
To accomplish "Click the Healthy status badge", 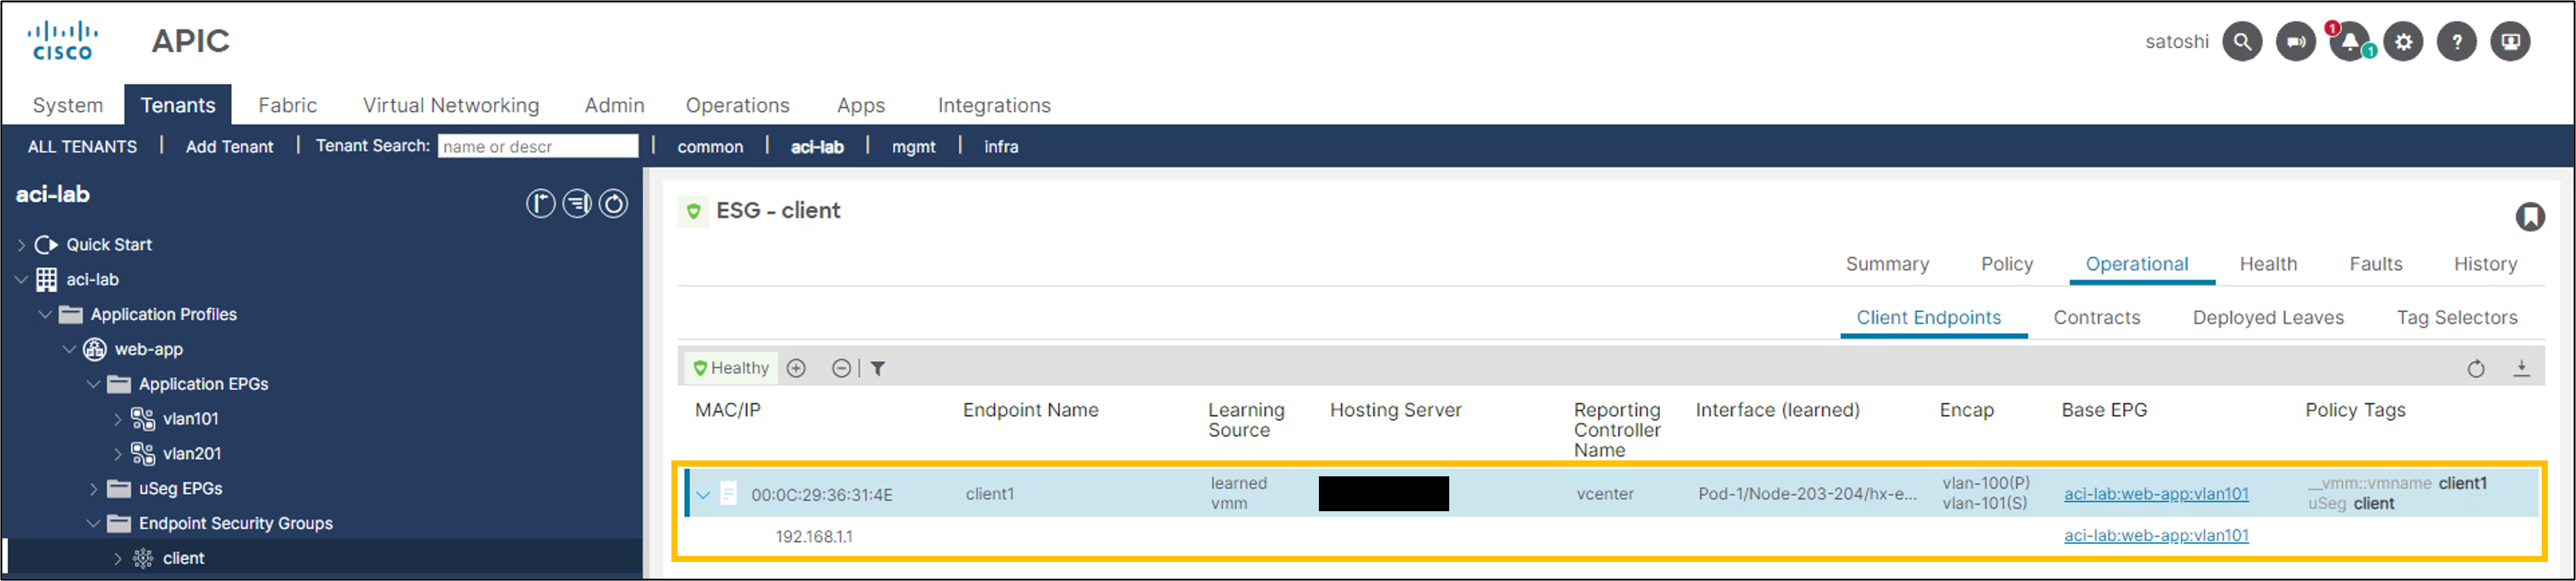I will (x=732, y=368).
